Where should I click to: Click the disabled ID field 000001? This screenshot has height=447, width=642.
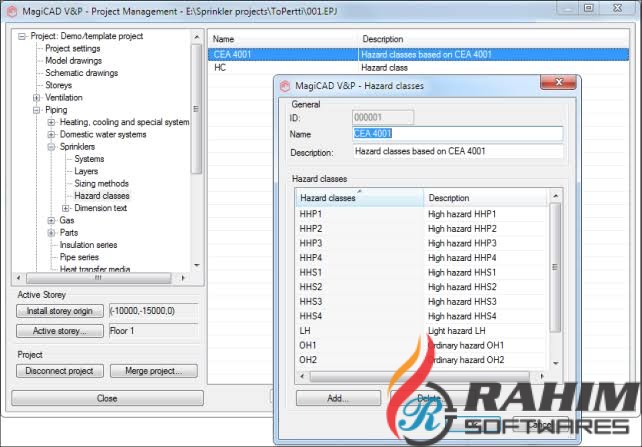click(383, 118)
